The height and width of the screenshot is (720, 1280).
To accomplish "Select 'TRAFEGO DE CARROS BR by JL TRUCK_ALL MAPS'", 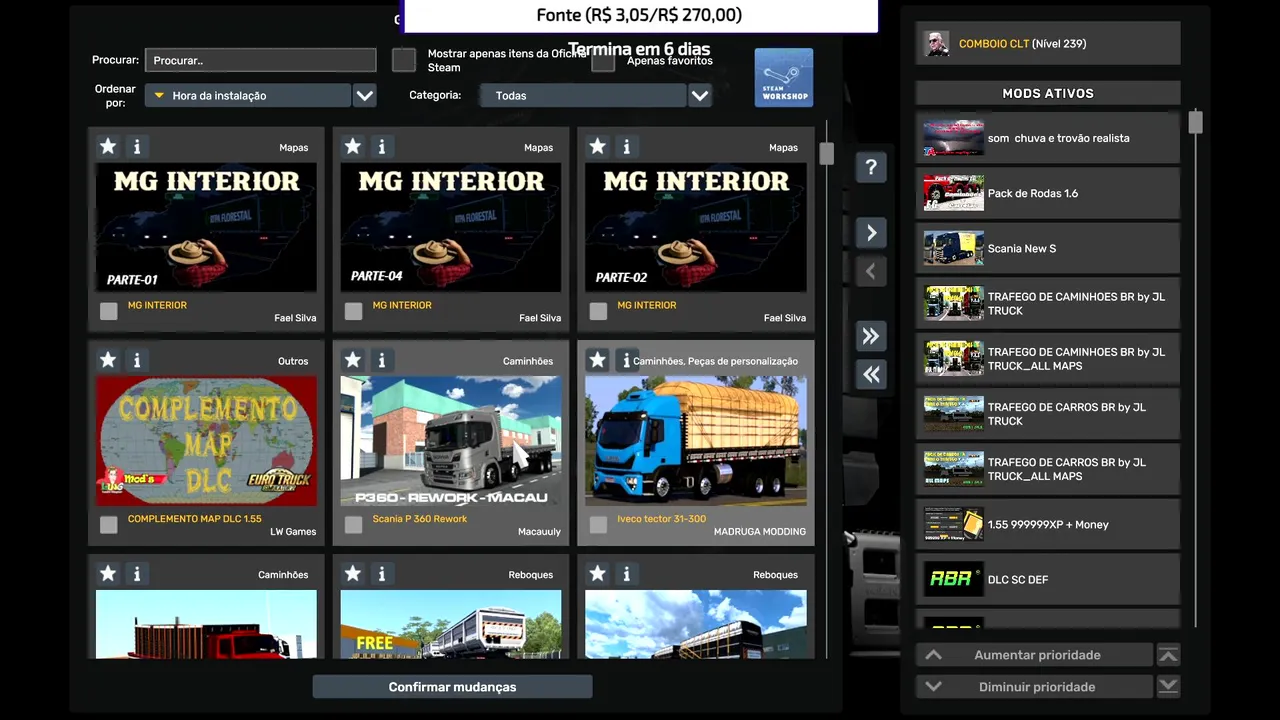I will point(1048,469).
